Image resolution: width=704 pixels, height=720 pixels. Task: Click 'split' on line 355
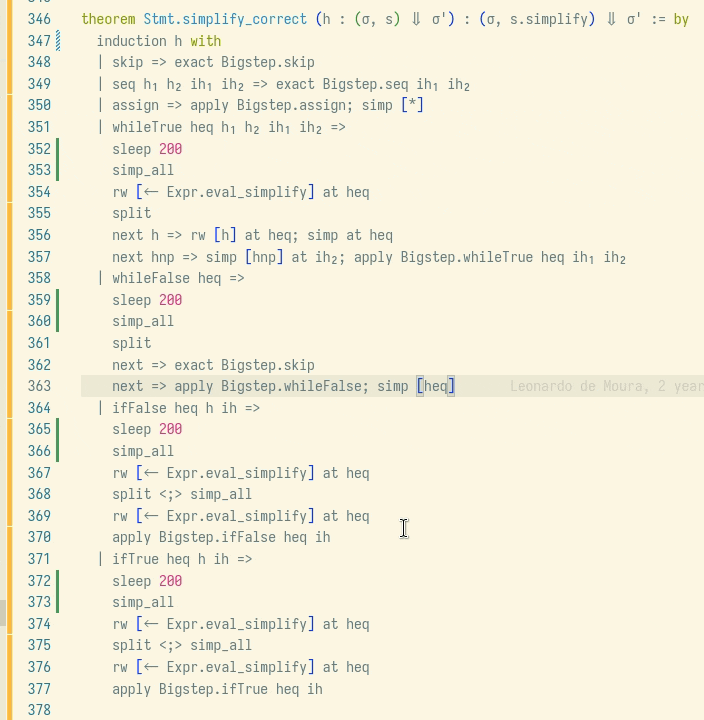click(x=131, y=214)
